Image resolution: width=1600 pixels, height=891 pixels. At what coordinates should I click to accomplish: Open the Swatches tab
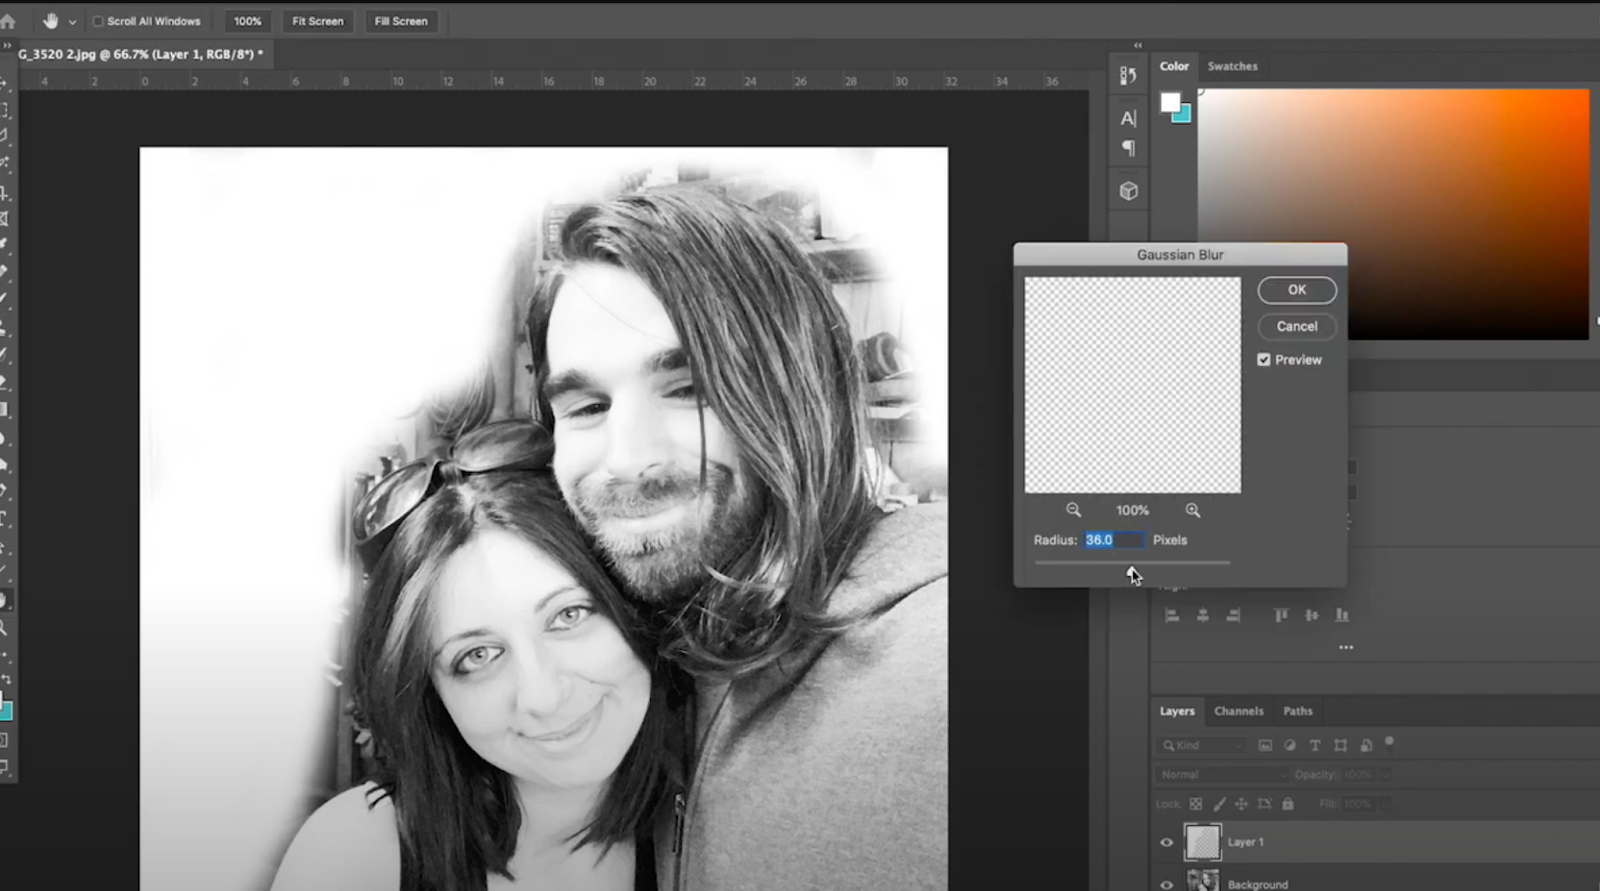click(x=1232, y=66)
